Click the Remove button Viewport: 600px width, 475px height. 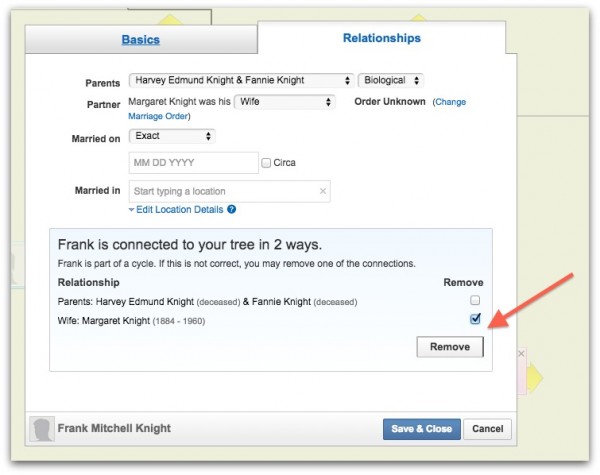[x=450, y=347]
